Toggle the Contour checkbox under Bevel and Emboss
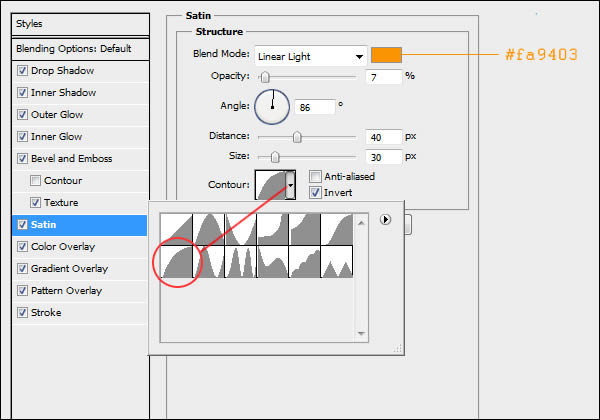This screenshot has height=420, width=600. pos(36,181)
